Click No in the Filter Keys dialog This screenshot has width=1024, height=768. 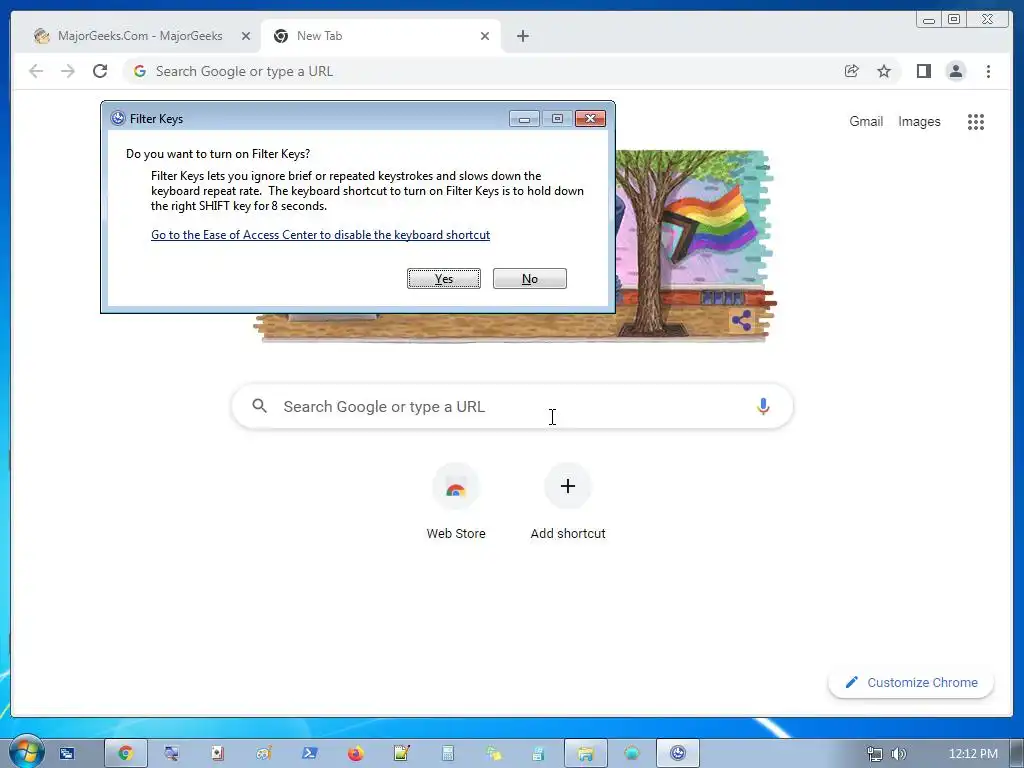[530, 279]
